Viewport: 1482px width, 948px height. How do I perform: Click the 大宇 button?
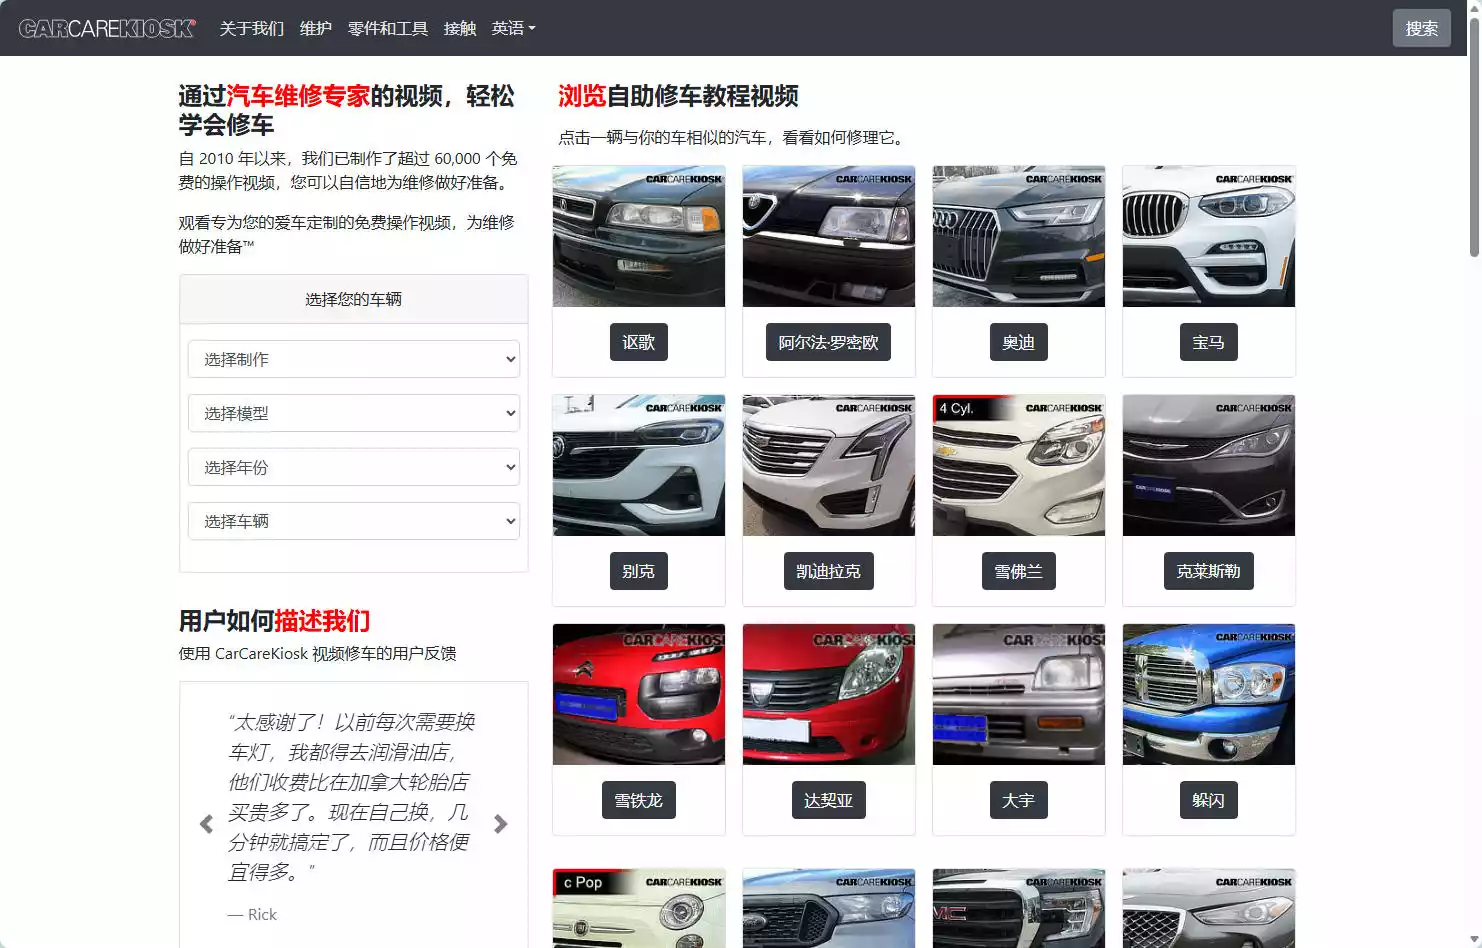[1018, 800]
